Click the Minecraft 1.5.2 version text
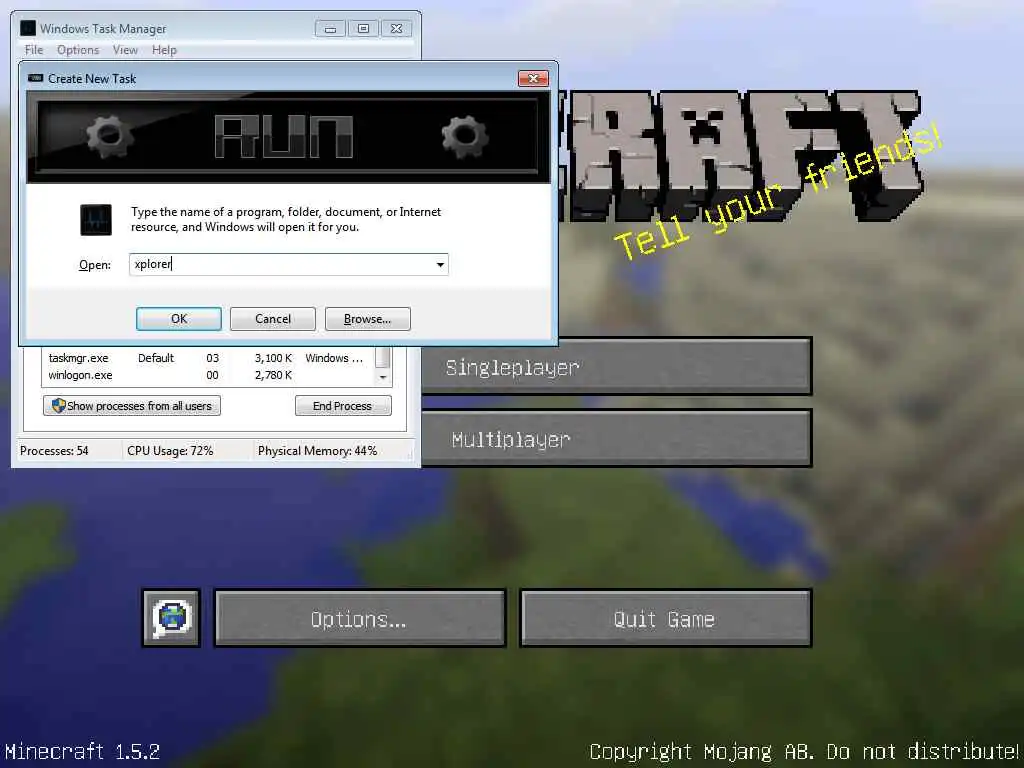Viewport: 1024px width, 768px height. [x=82, y=752]
